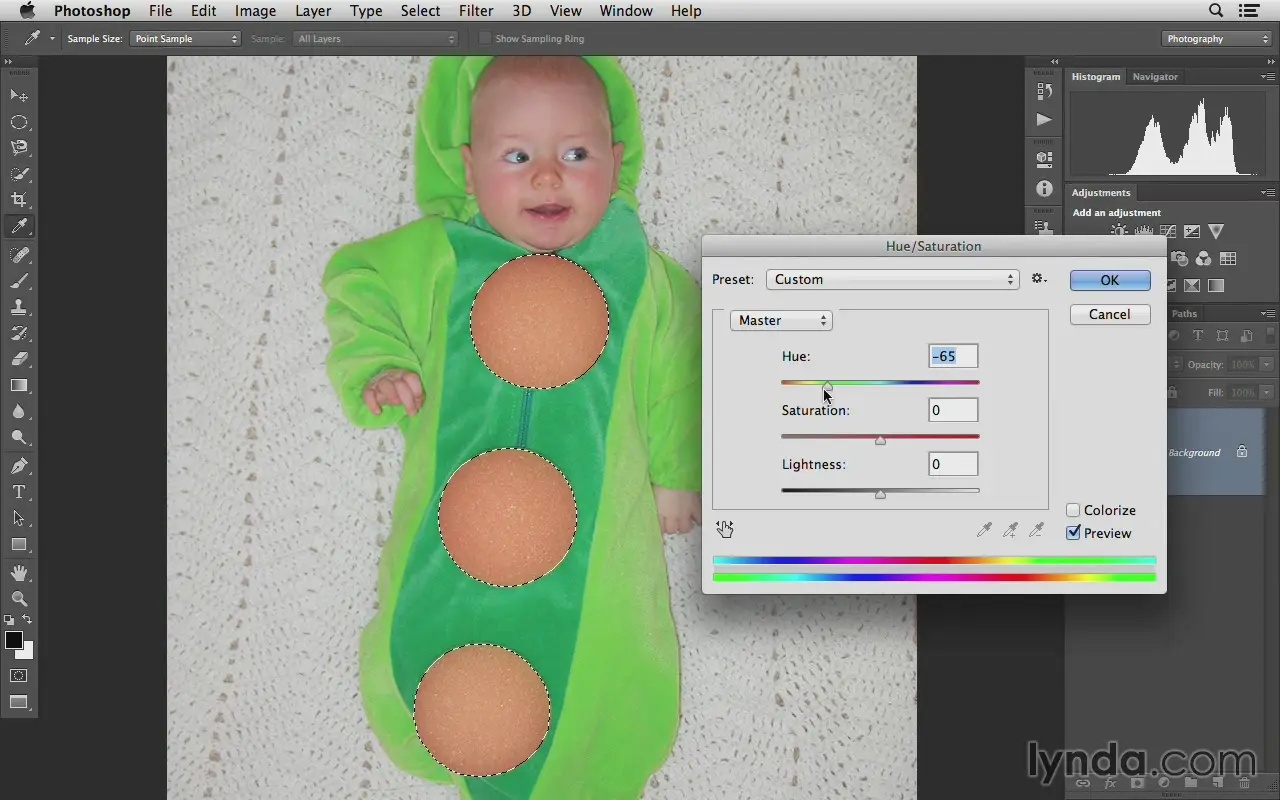
Task: Enable the Colorize checkbox
Action: [x=1074, y=510]
